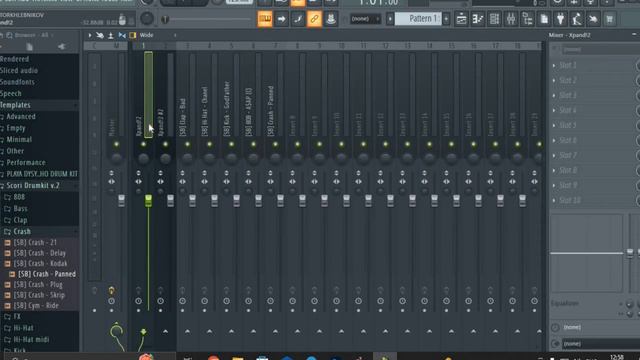Open the Templates browser category
Image resolution: width=640 pixels, height=360 pixels.
pyautogui.click(x=15, y=105)
